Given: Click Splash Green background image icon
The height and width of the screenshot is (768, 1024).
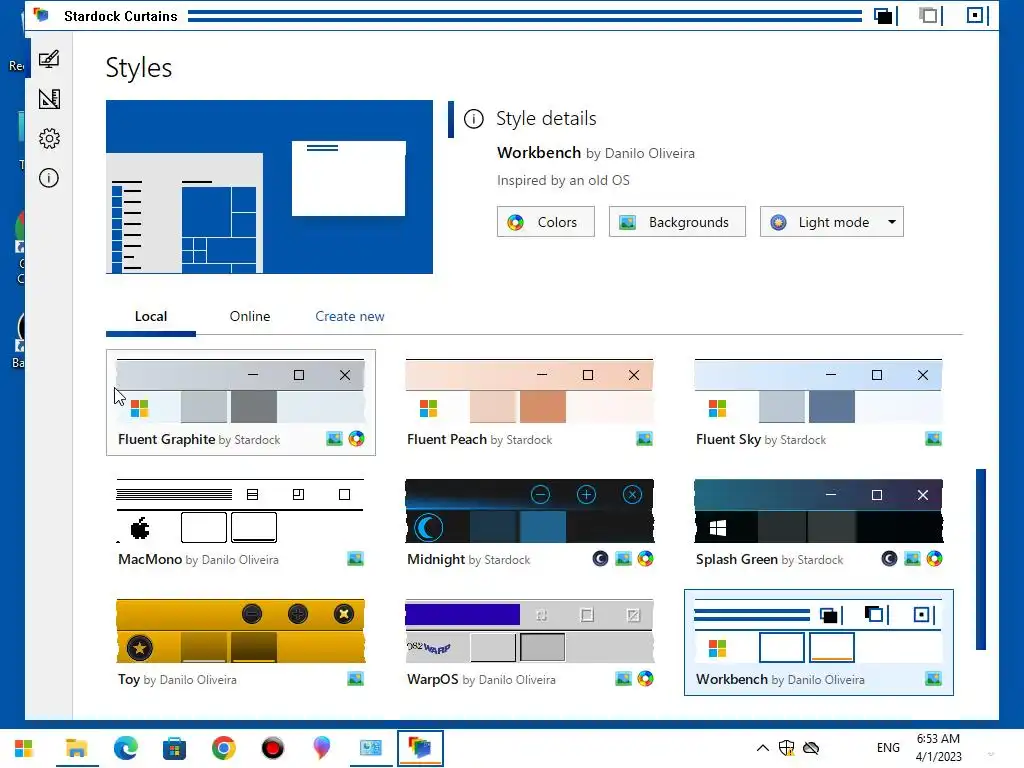Looking at the screenshot, I should click(x=912, y=559).
